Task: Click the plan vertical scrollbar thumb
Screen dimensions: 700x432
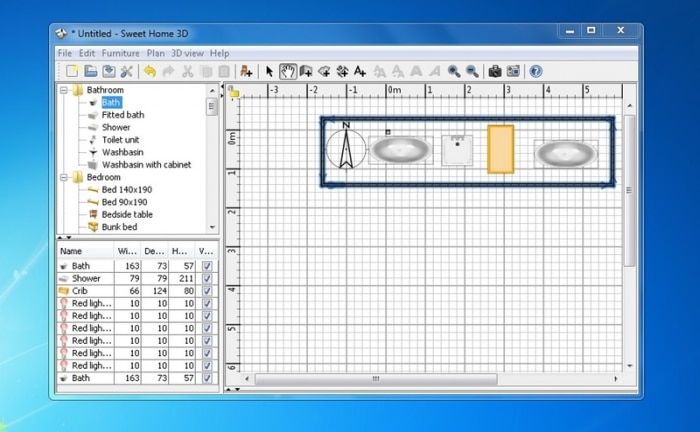Action: (629, 191)
